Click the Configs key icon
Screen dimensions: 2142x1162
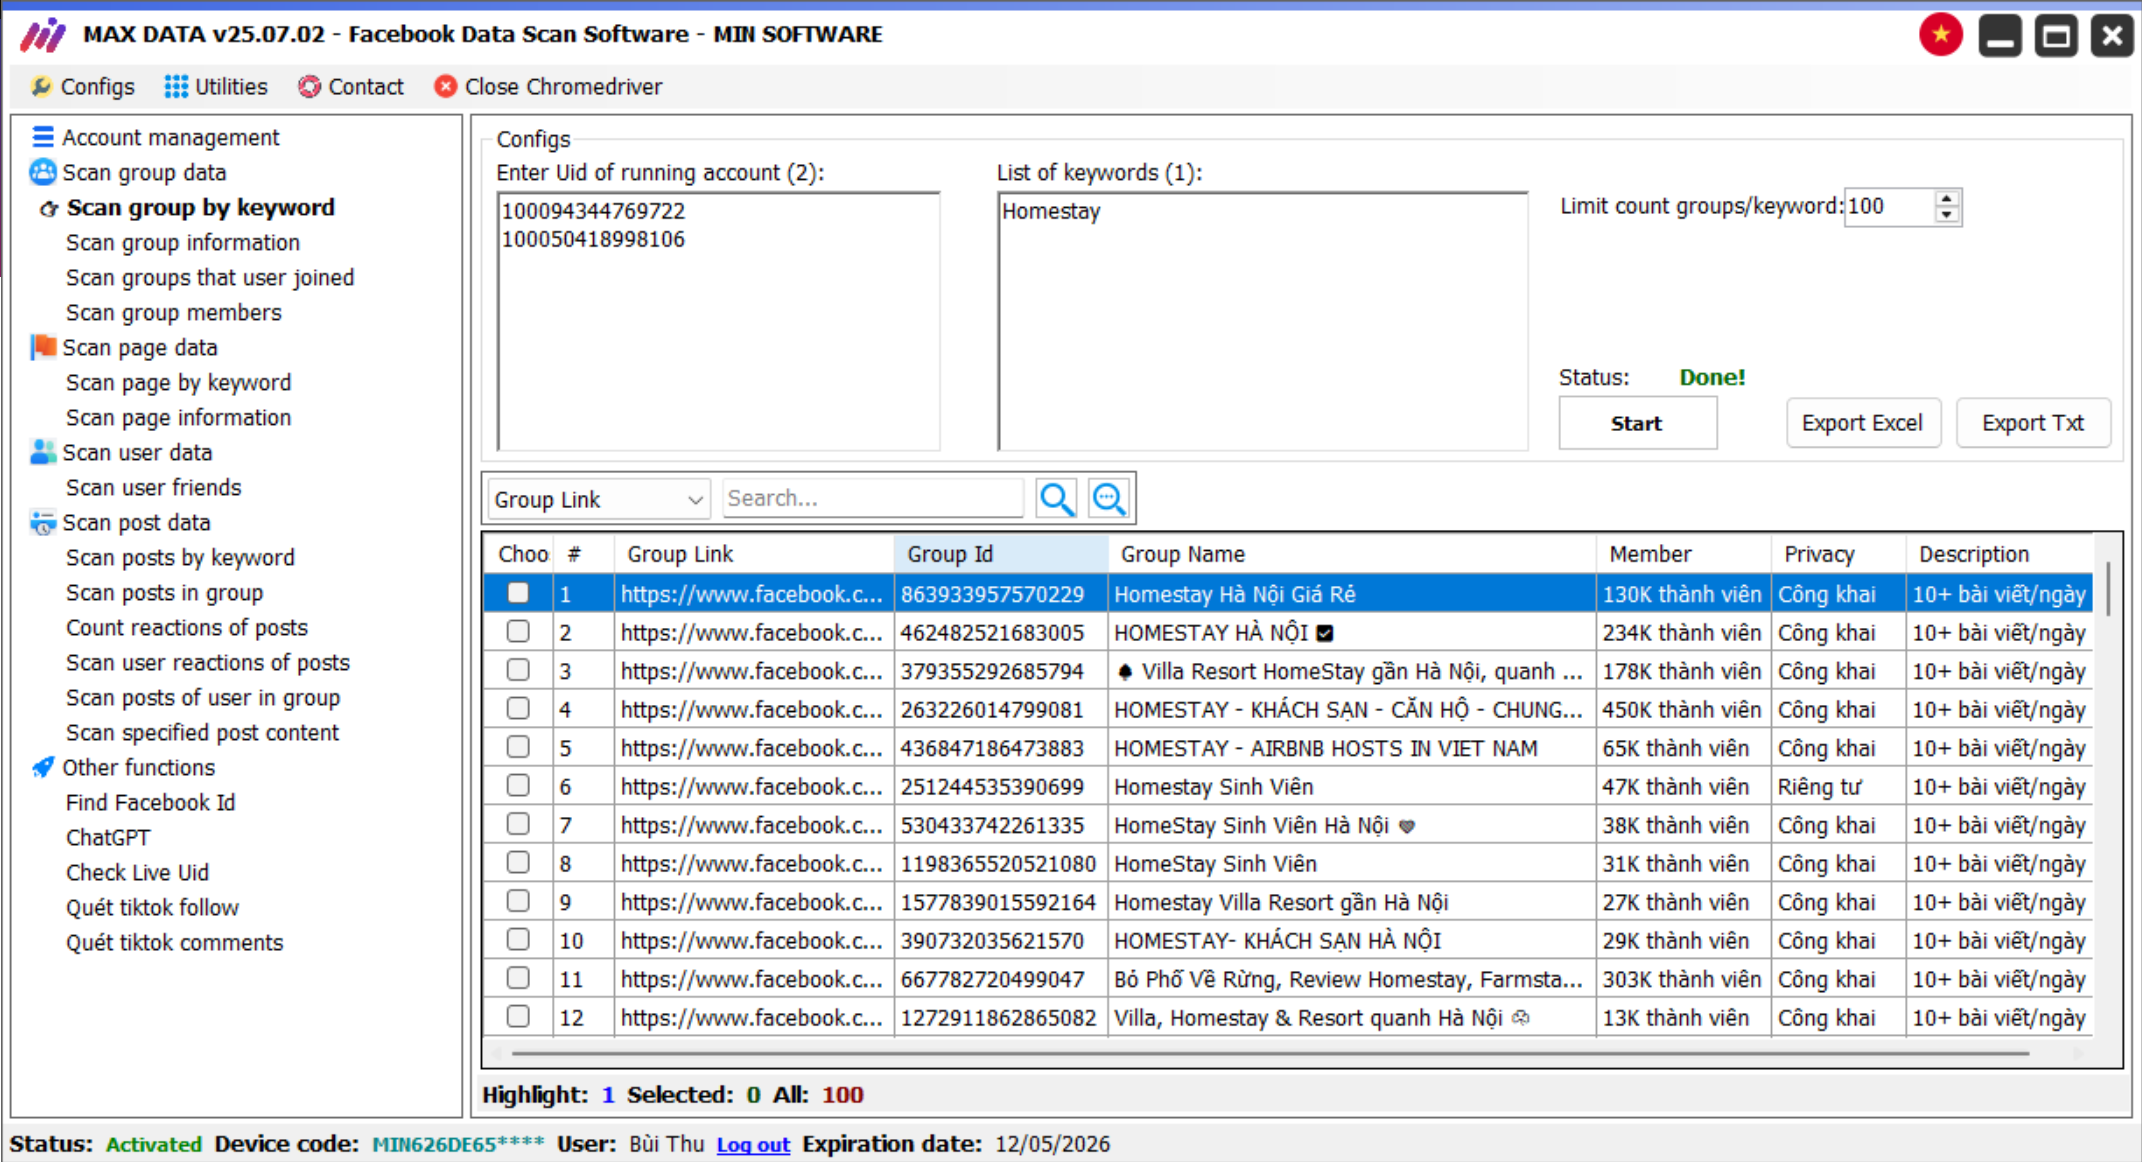[x=41, y=87]
